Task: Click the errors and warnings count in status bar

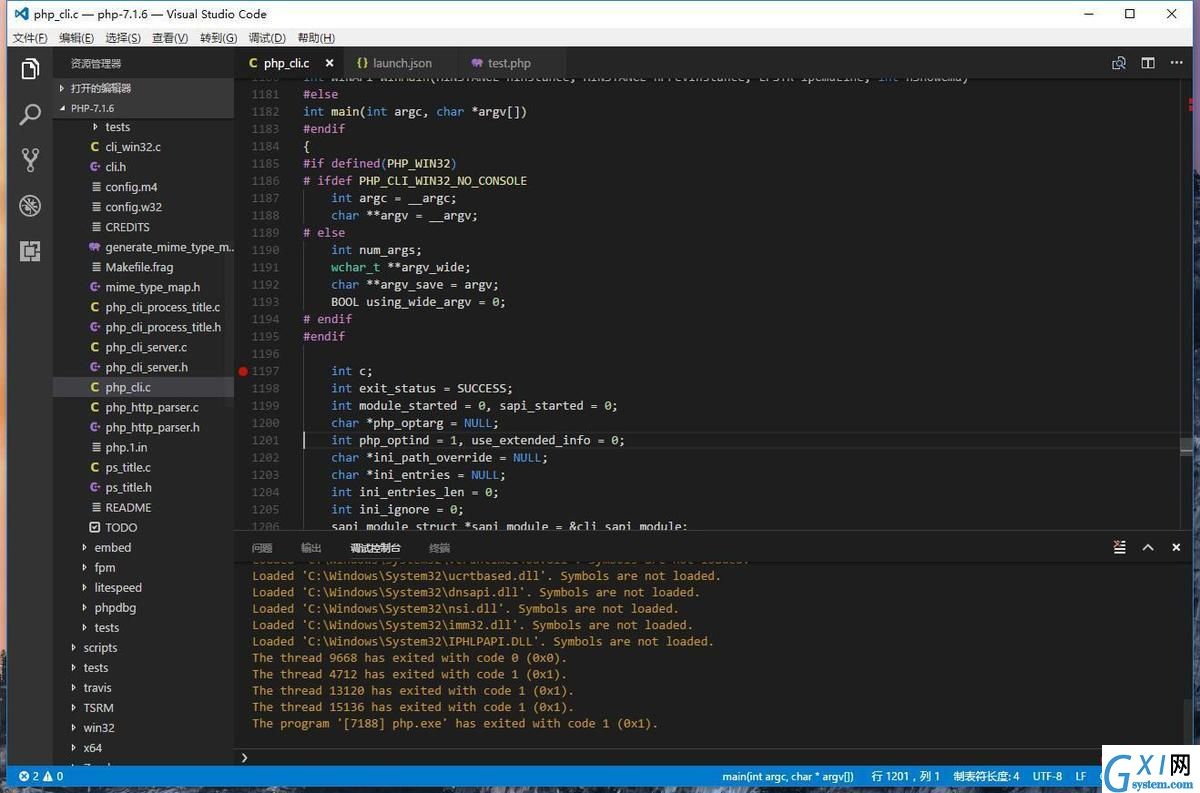Action: [x=41, y=776]
